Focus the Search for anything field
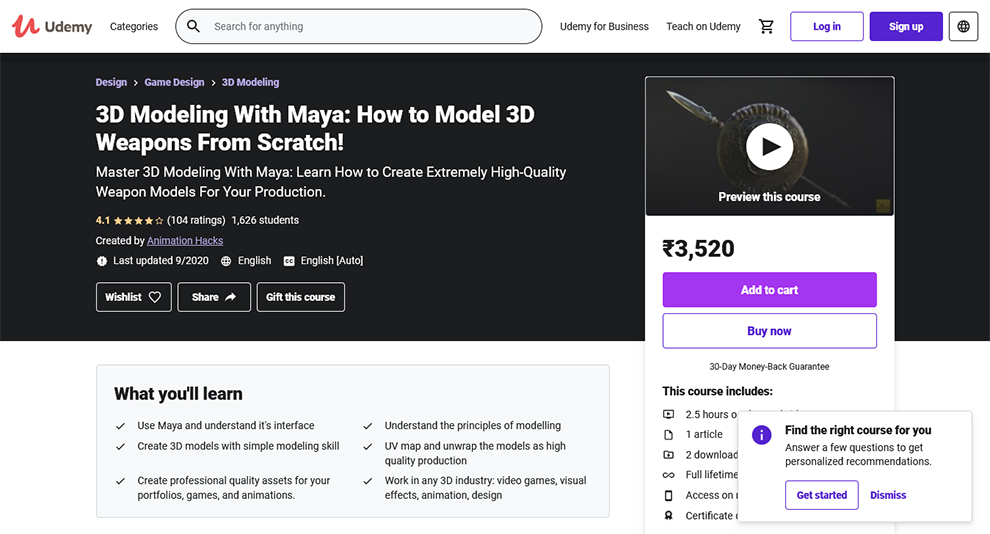Viewport: 990px width, 534px height. 359,27
